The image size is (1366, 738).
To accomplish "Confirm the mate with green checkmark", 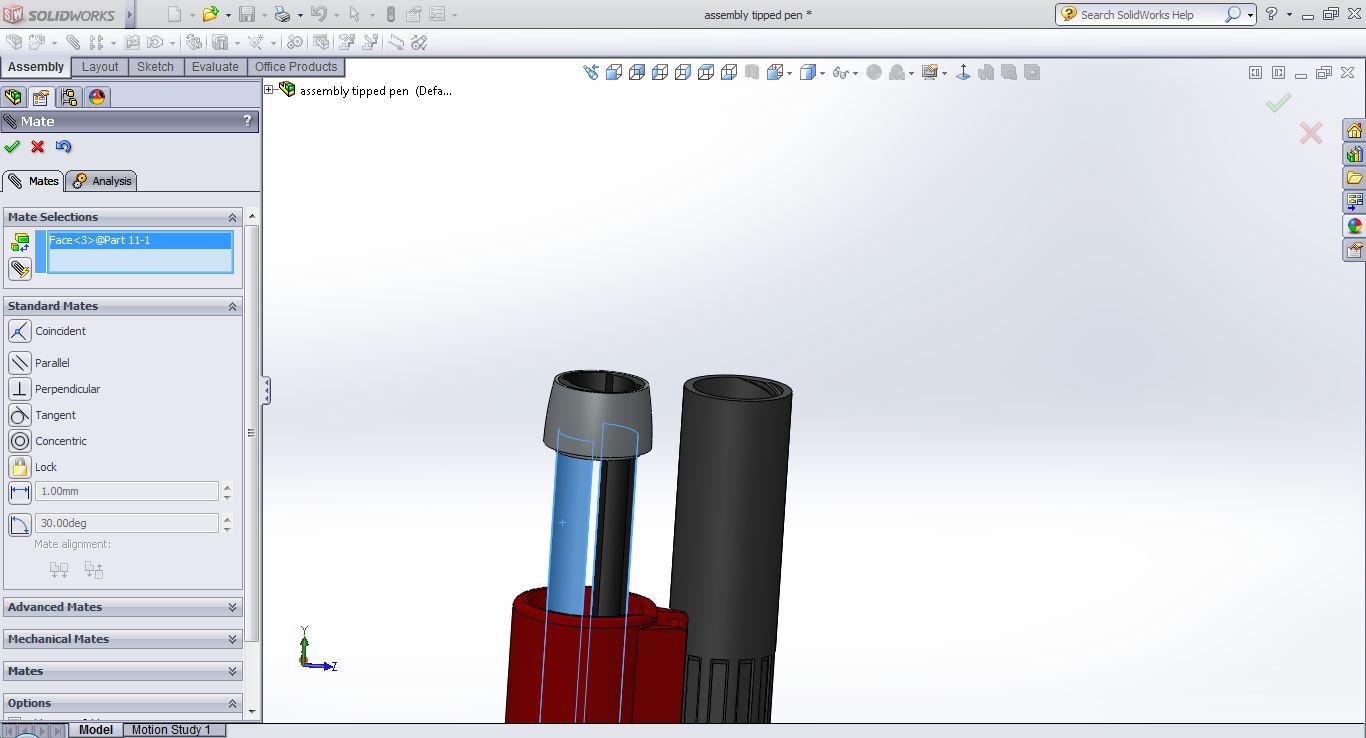I will click(x=12, y=147).
